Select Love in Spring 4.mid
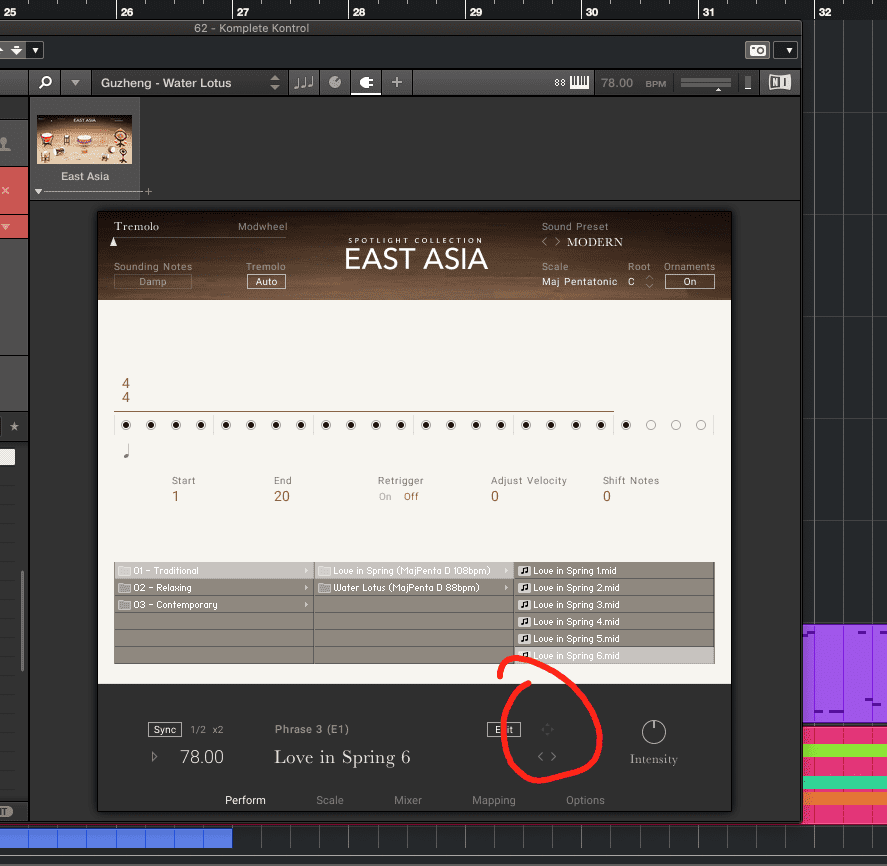The width and height of the screenshot is (887, 866). tap(614, 622)
